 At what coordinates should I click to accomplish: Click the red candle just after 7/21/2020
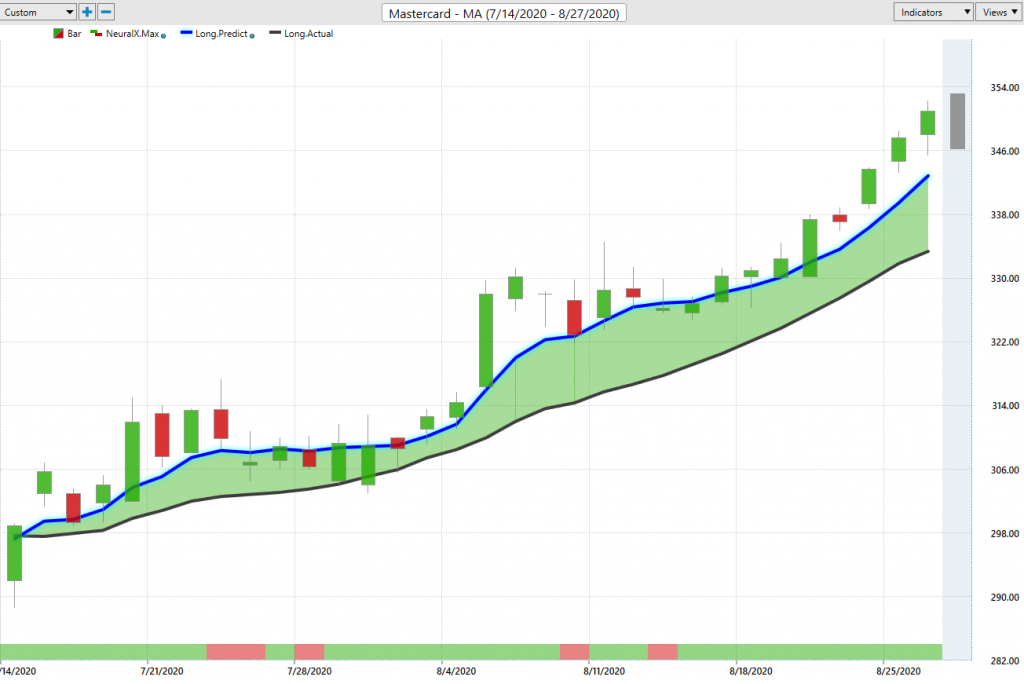162,434
